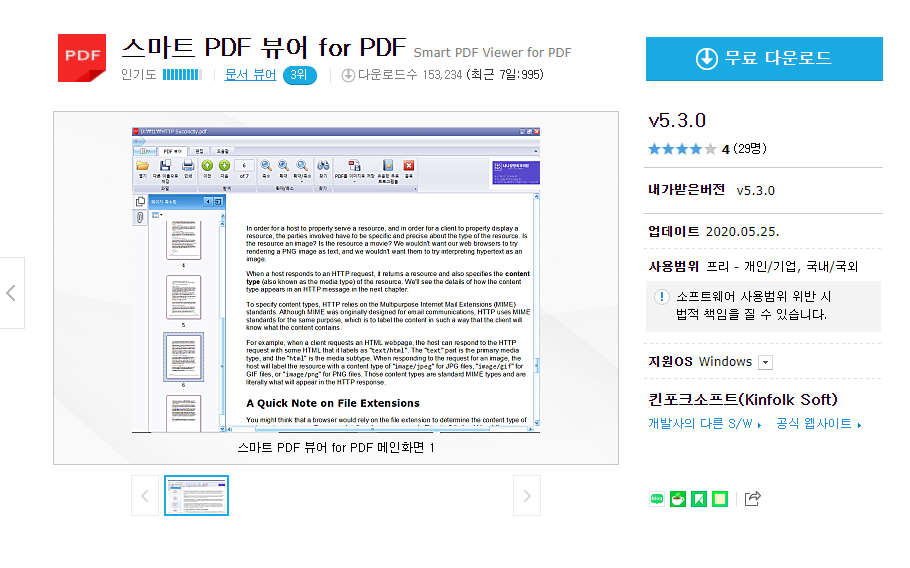This screenshot has width=910, height=568.
Task: Click the 'A Quick Note on File Extensions' heading
Action: 333,403
